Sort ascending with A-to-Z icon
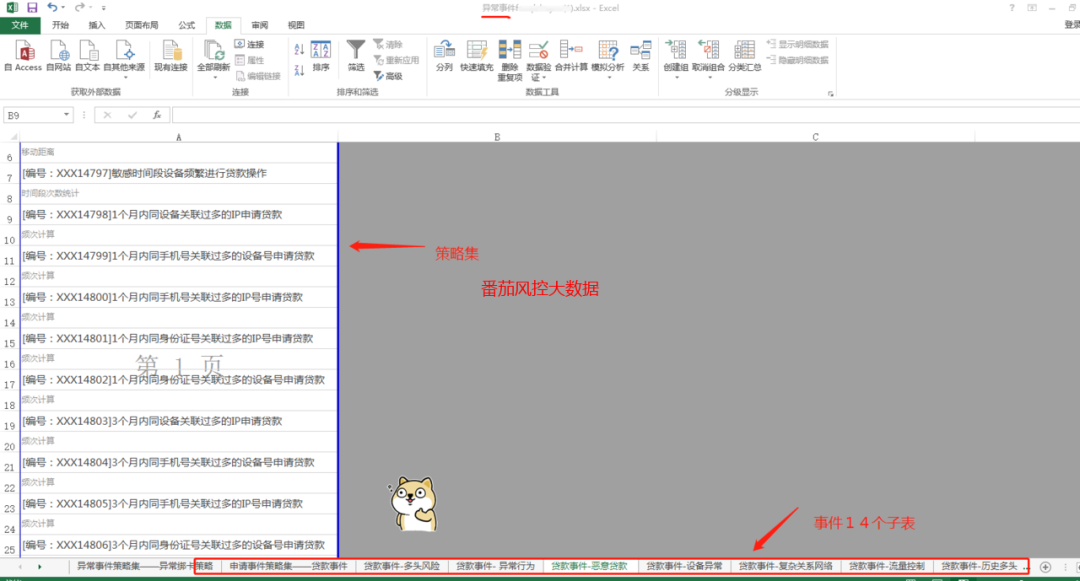 [x=299, y=49]
